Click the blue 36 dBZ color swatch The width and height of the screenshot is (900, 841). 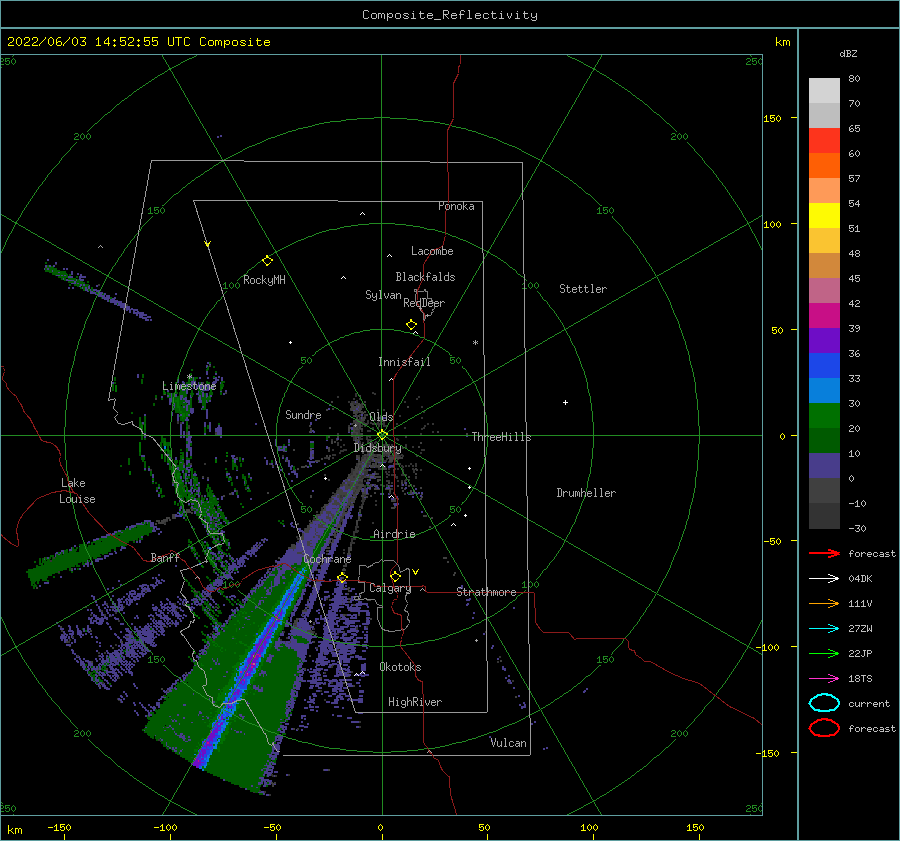(824, 365)
